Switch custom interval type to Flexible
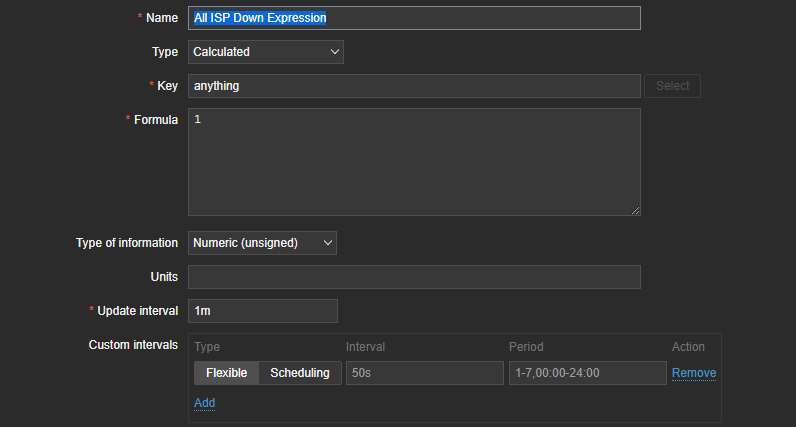This screenshot has height=427, width=796. tap(226, 373)
